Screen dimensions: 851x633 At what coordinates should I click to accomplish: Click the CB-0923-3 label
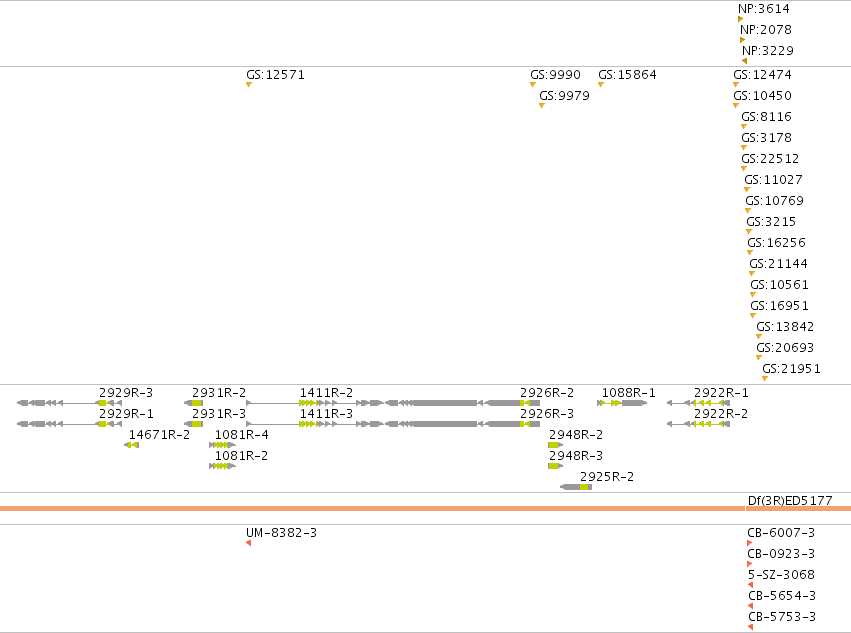781,554
